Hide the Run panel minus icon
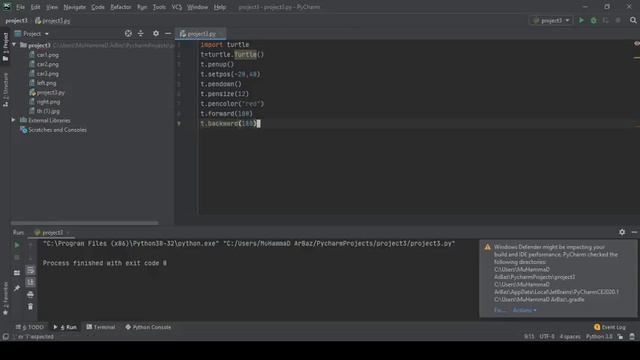This screenshot has width=640, height=360. [x=634, y=232]
